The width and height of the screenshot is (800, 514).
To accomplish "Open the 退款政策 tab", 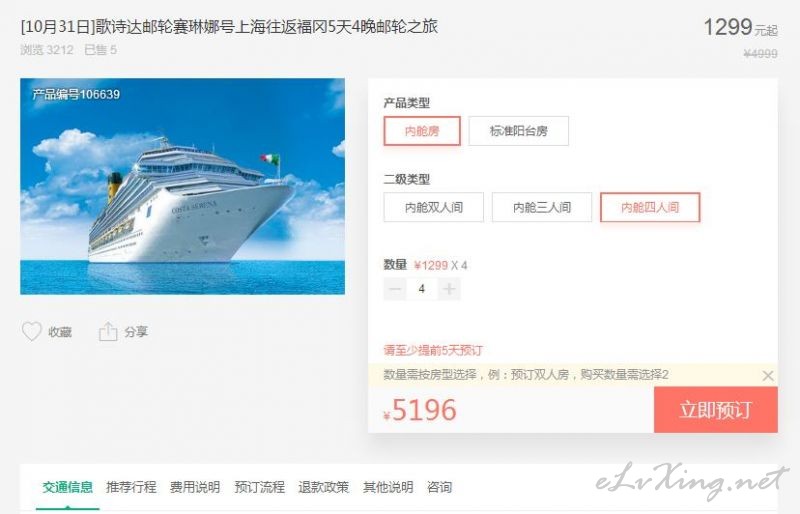I will coord(323,487).
